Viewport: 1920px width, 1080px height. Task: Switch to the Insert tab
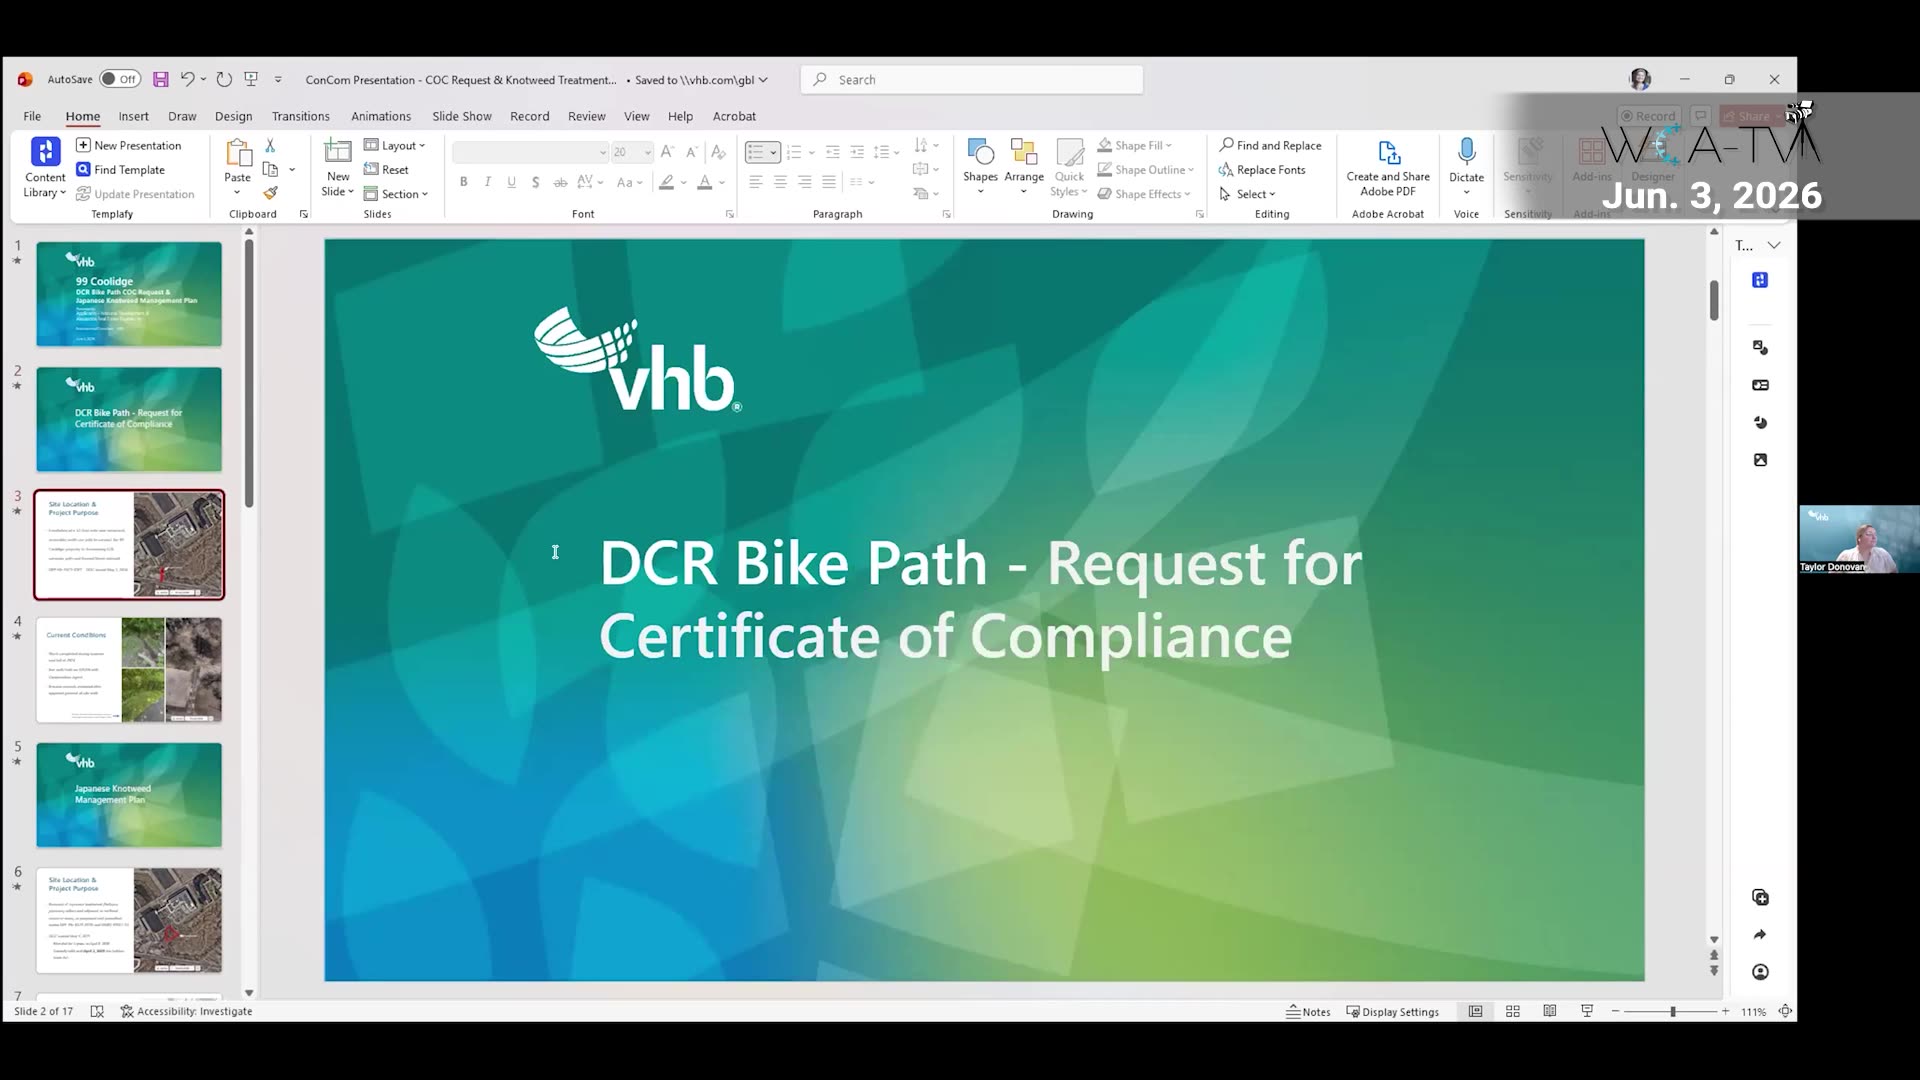pyautogui.click(x=133, y=116)
